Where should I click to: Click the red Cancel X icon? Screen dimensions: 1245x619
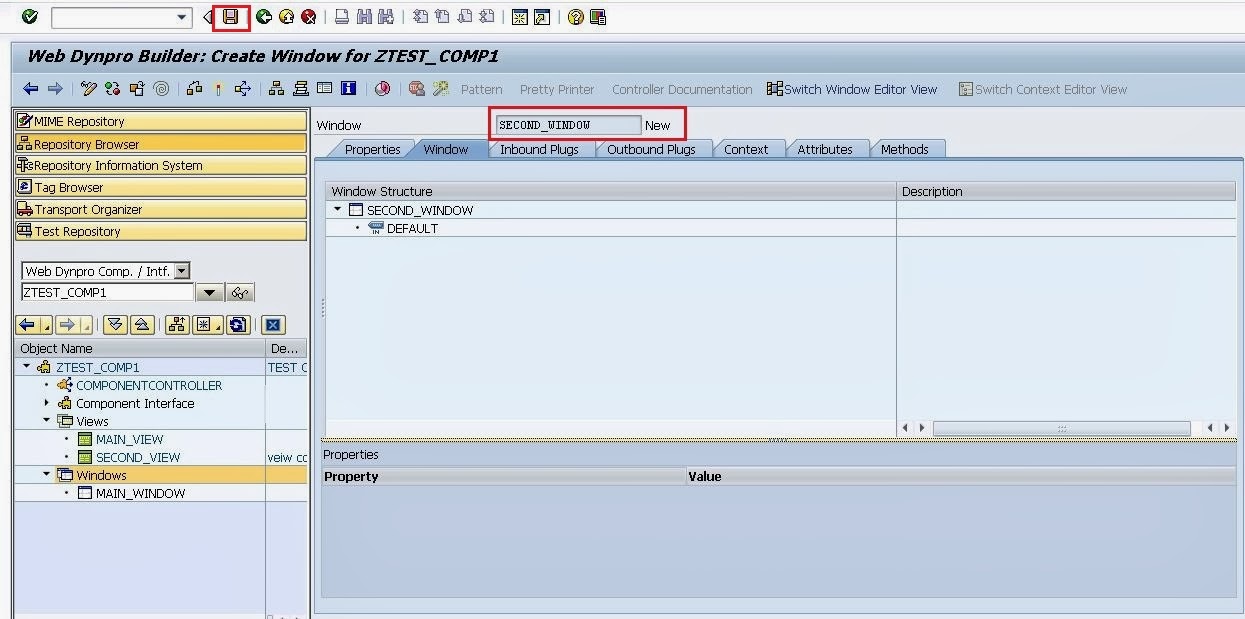coord(309,17)
